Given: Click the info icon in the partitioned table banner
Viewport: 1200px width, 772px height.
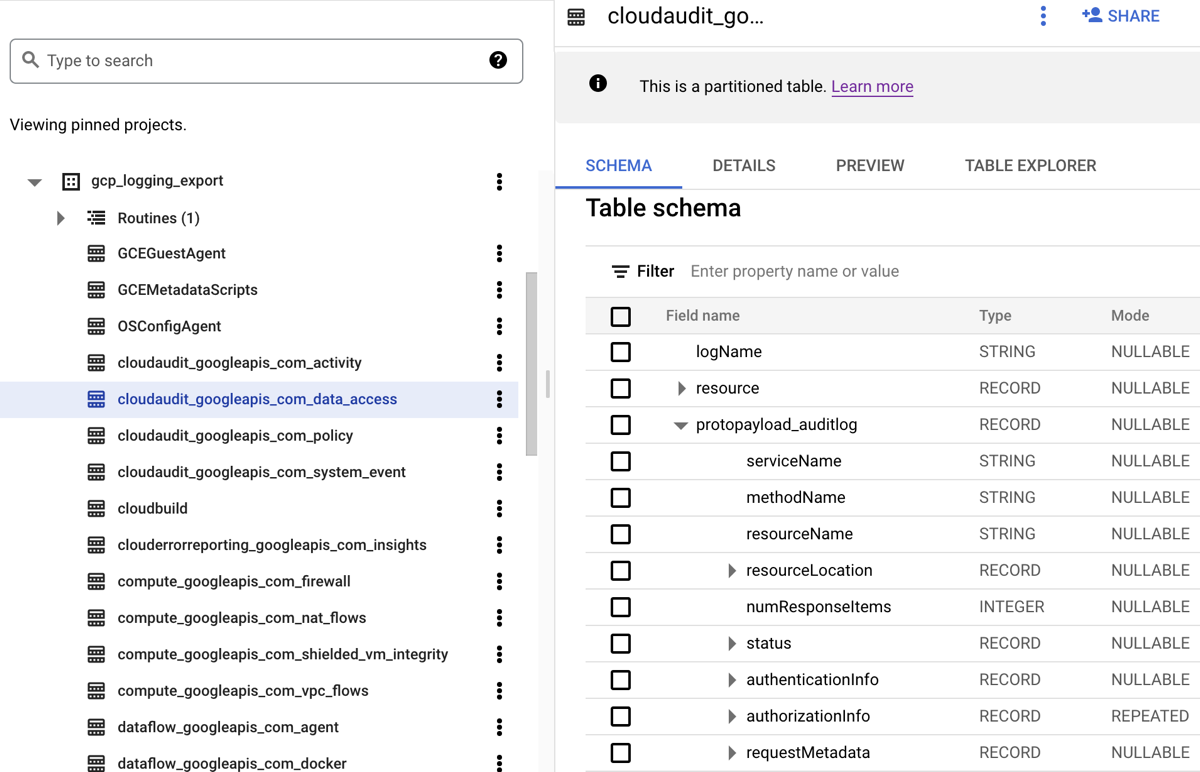Looking at the screenshot, I should click(x=597, y=84).
